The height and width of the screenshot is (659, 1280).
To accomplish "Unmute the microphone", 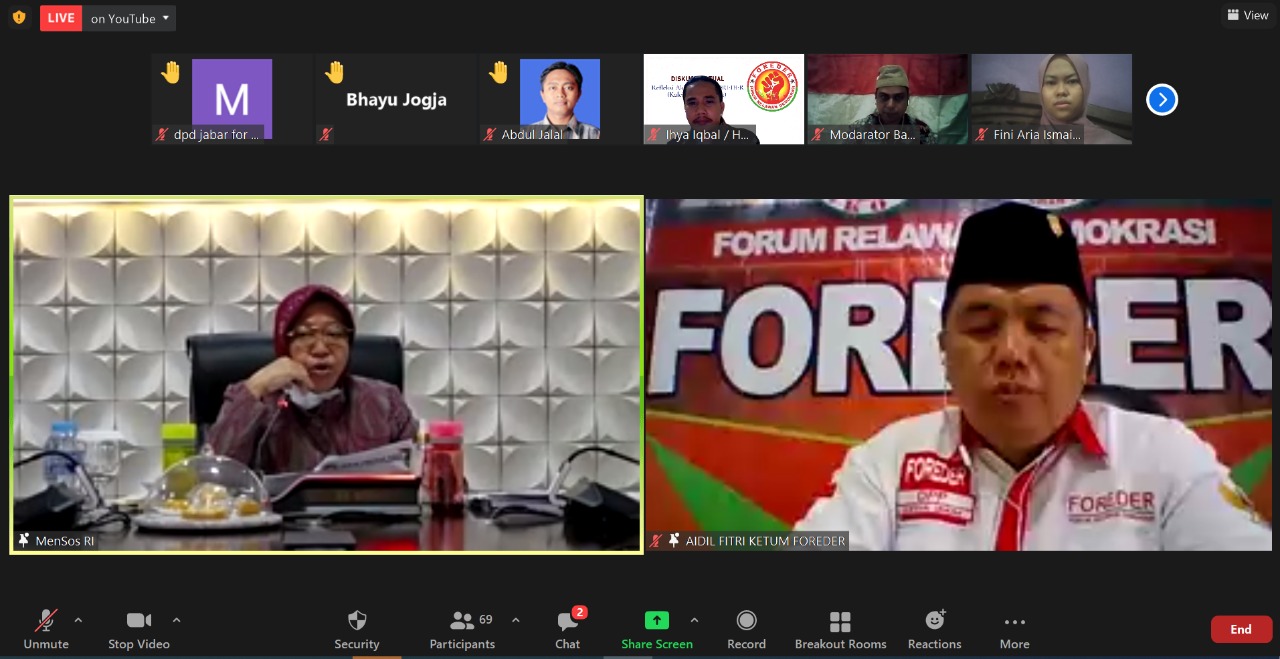I will [x=46, y=630].
